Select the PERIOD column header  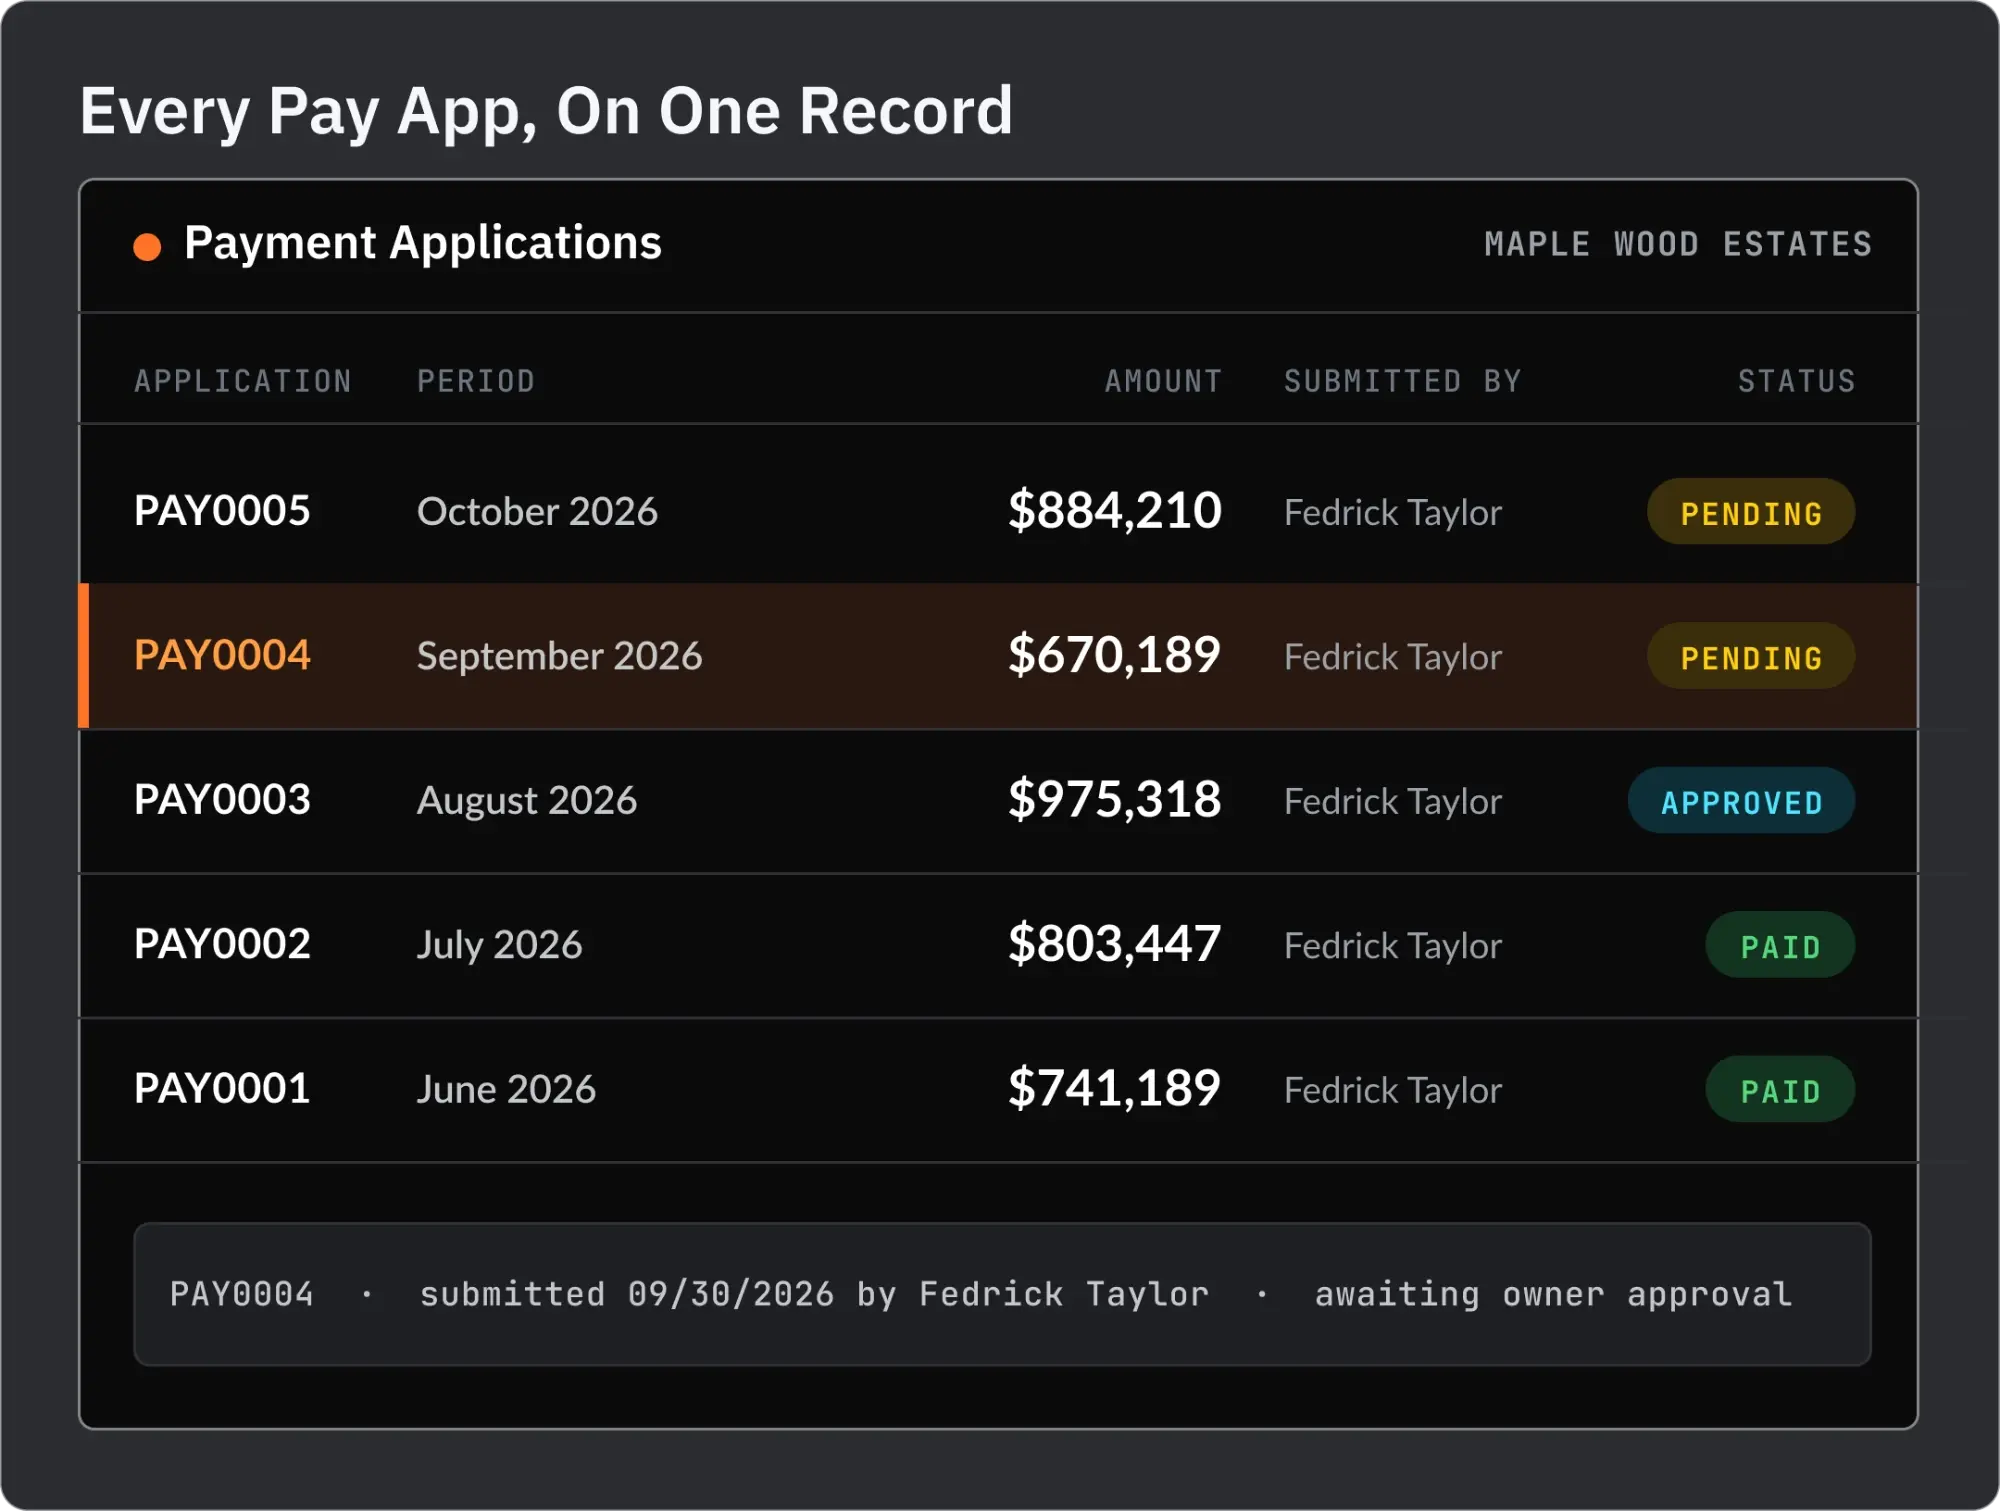[x=476, y=381]
